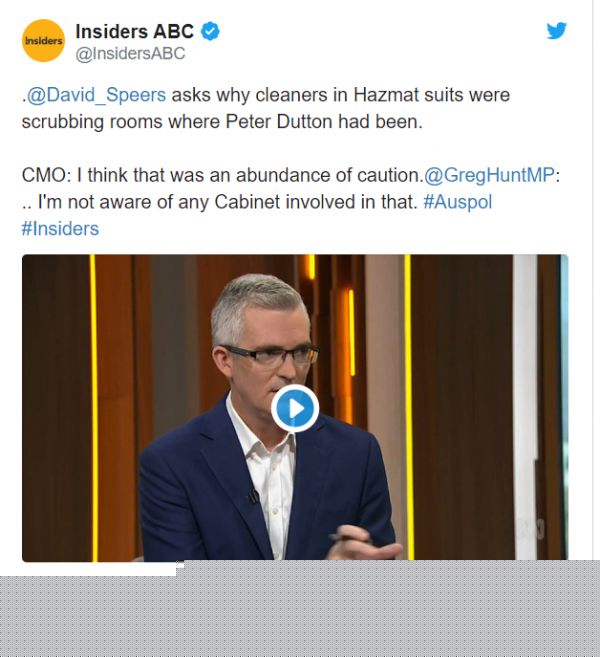Image resolution: width=600 pixels, height=657 pixels.
Task: Open the Insiders ABC display name
Action: [134, 31]
